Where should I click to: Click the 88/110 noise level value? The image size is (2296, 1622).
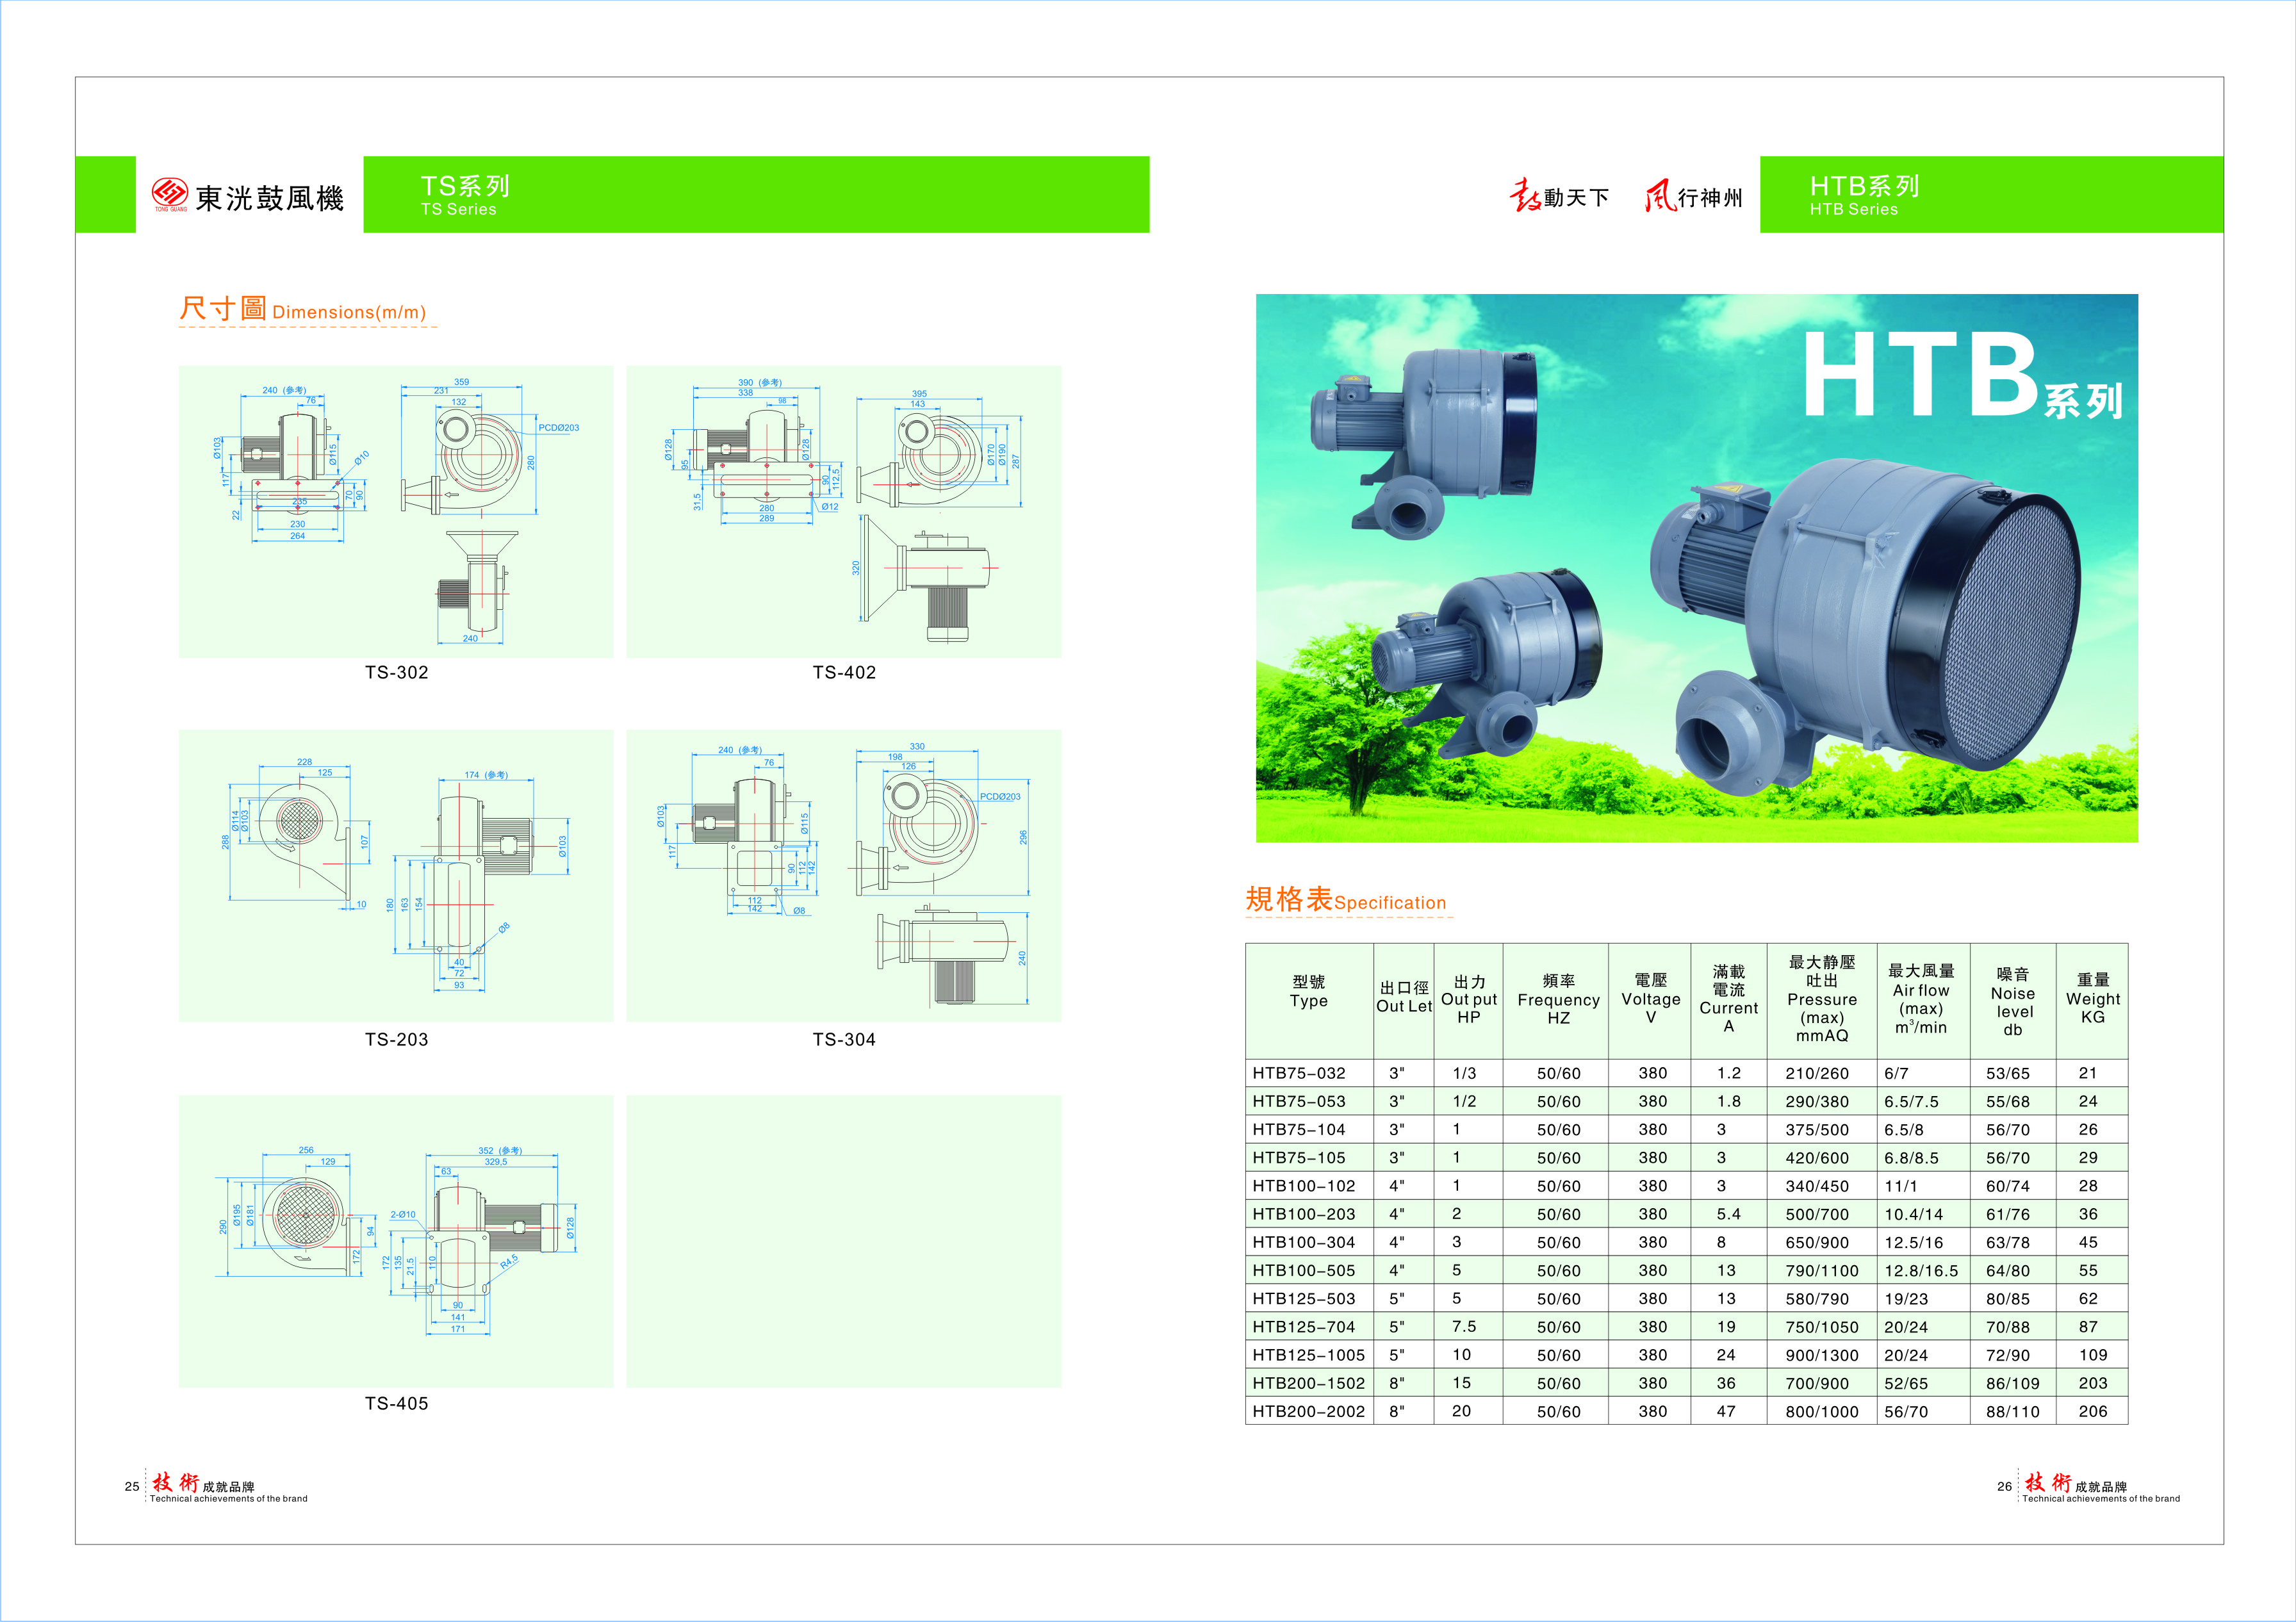pos(2013,1411)
